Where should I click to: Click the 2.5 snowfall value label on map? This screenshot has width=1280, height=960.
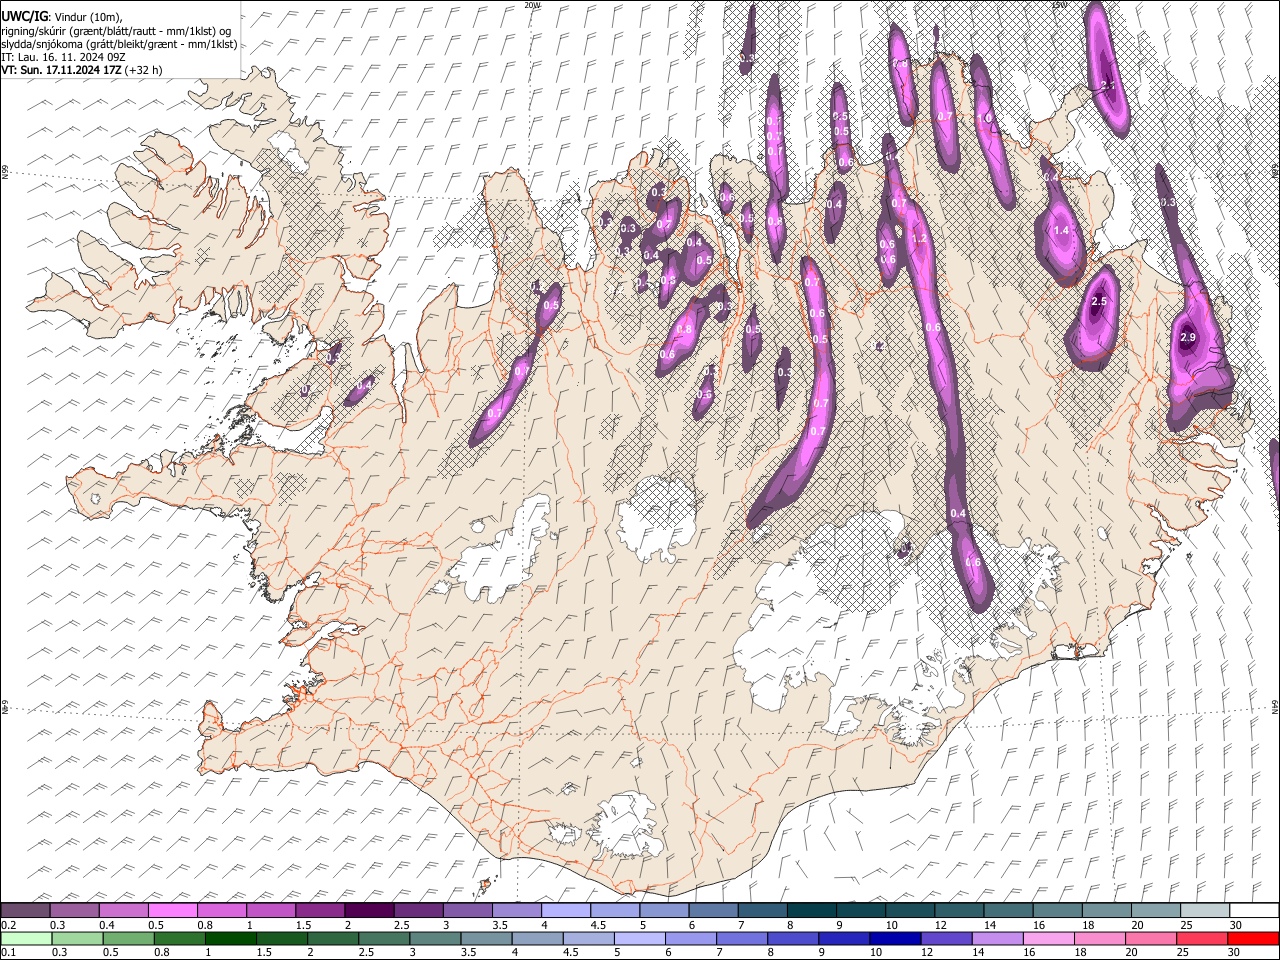coord(1100,302)
